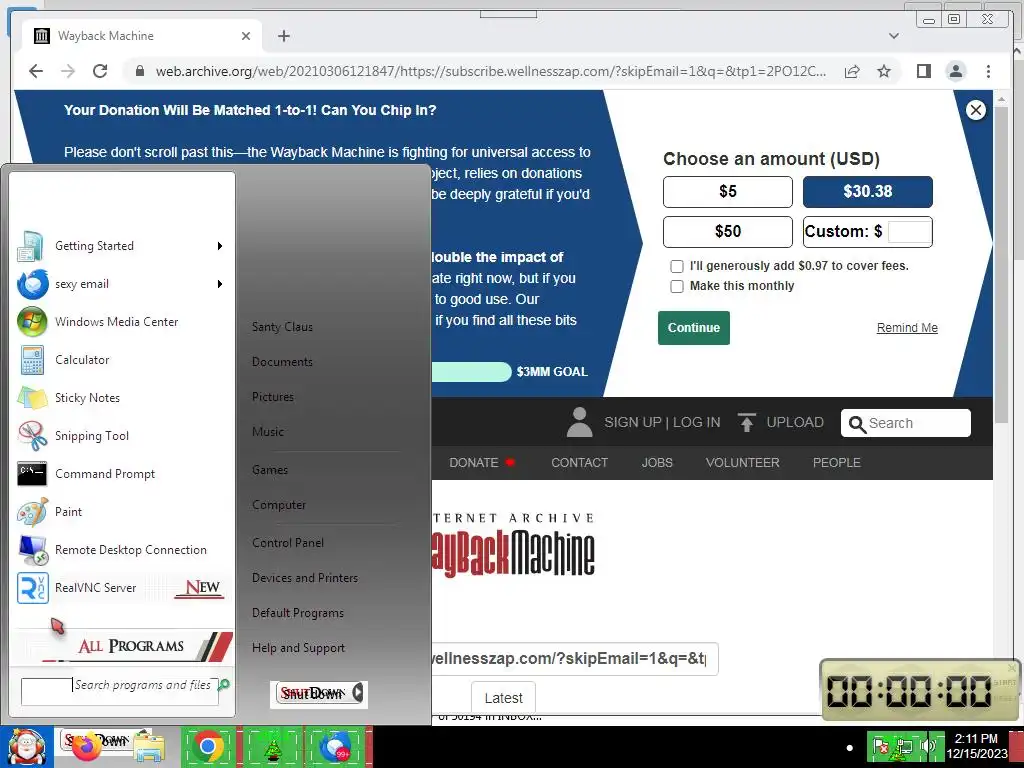
Task: Open Games from Start menu
Action: tap(270, 470)
